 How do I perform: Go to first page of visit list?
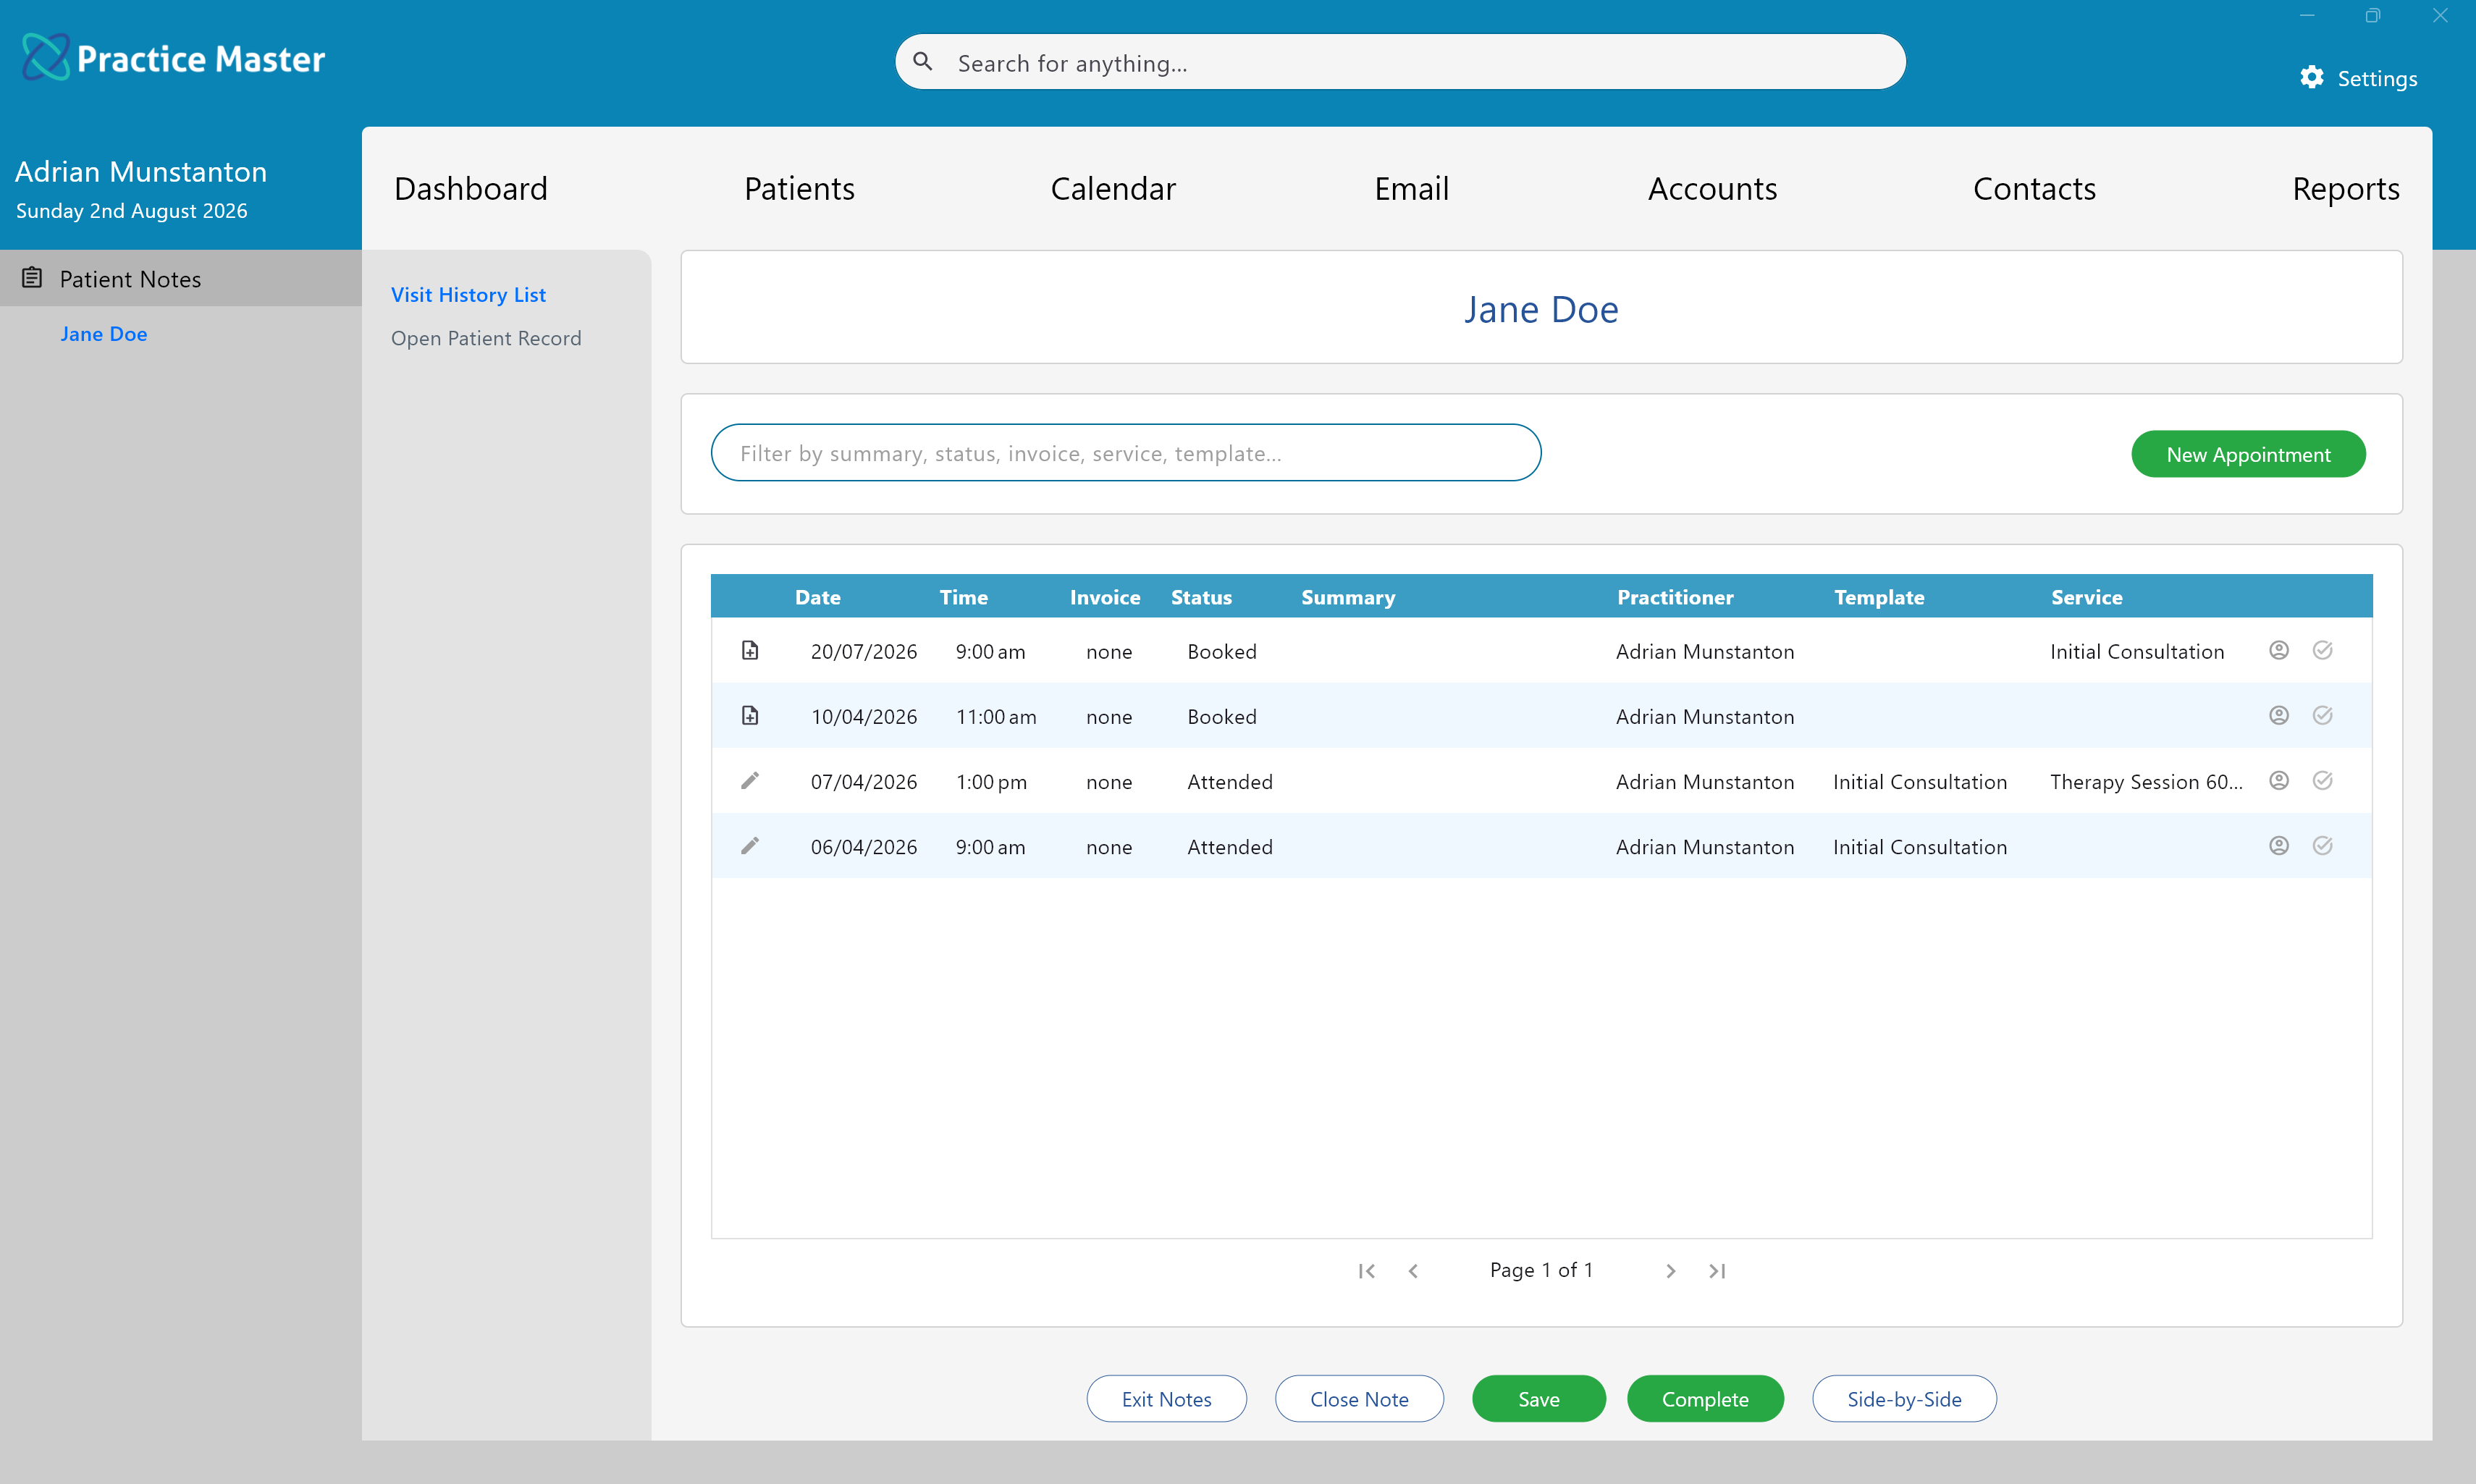pos(1367,1271)
